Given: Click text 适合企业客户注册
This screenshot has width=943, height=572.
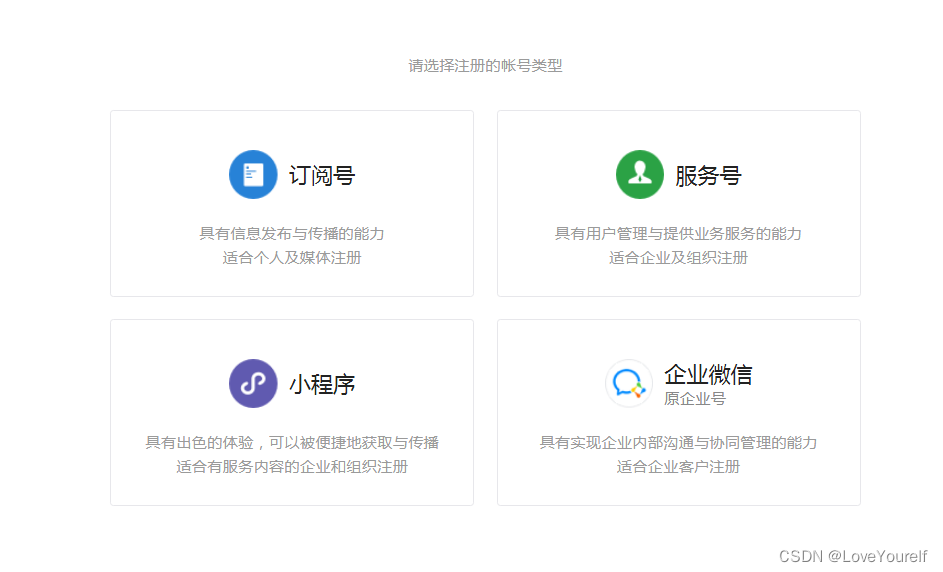Looking at the screenshot, I should pyautogui.click(x=678, y=467).
